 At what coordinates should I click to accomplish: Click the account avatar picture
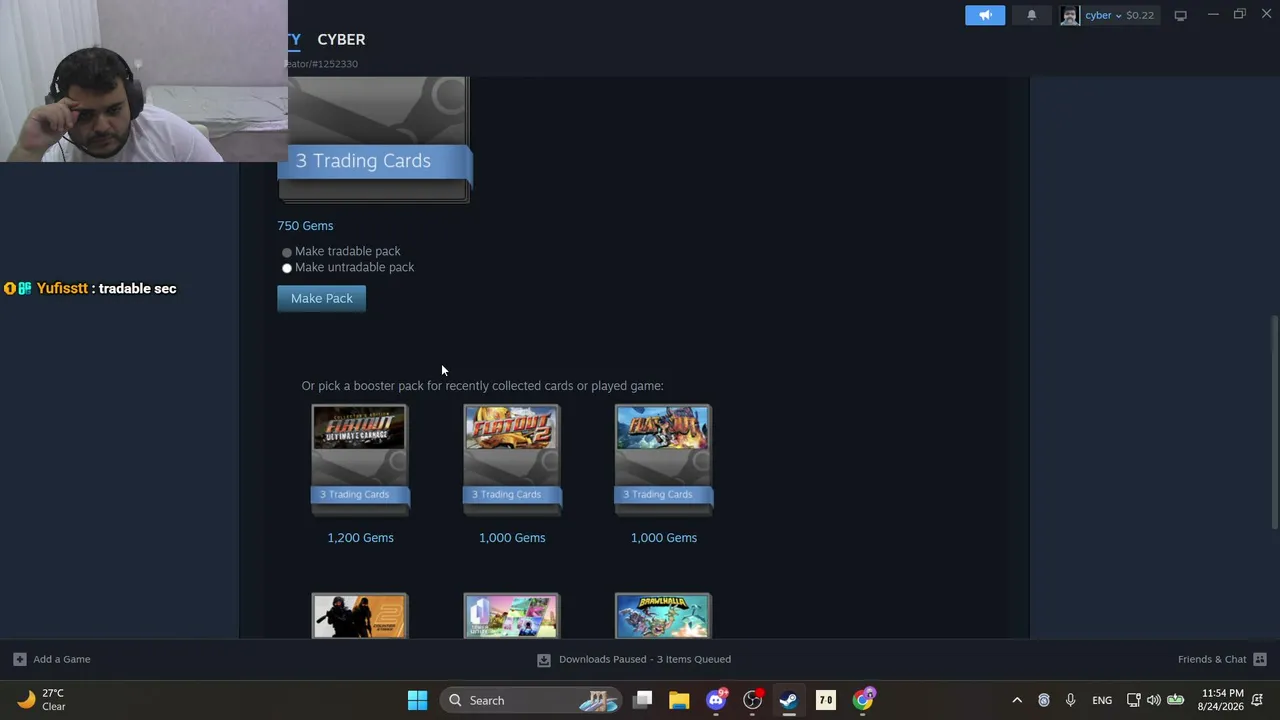coord(1070,15)
